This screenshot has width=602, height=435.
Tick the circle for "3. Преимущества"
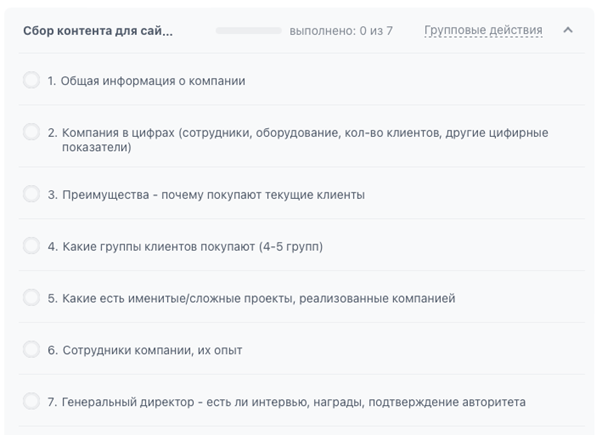pos(31,194)
